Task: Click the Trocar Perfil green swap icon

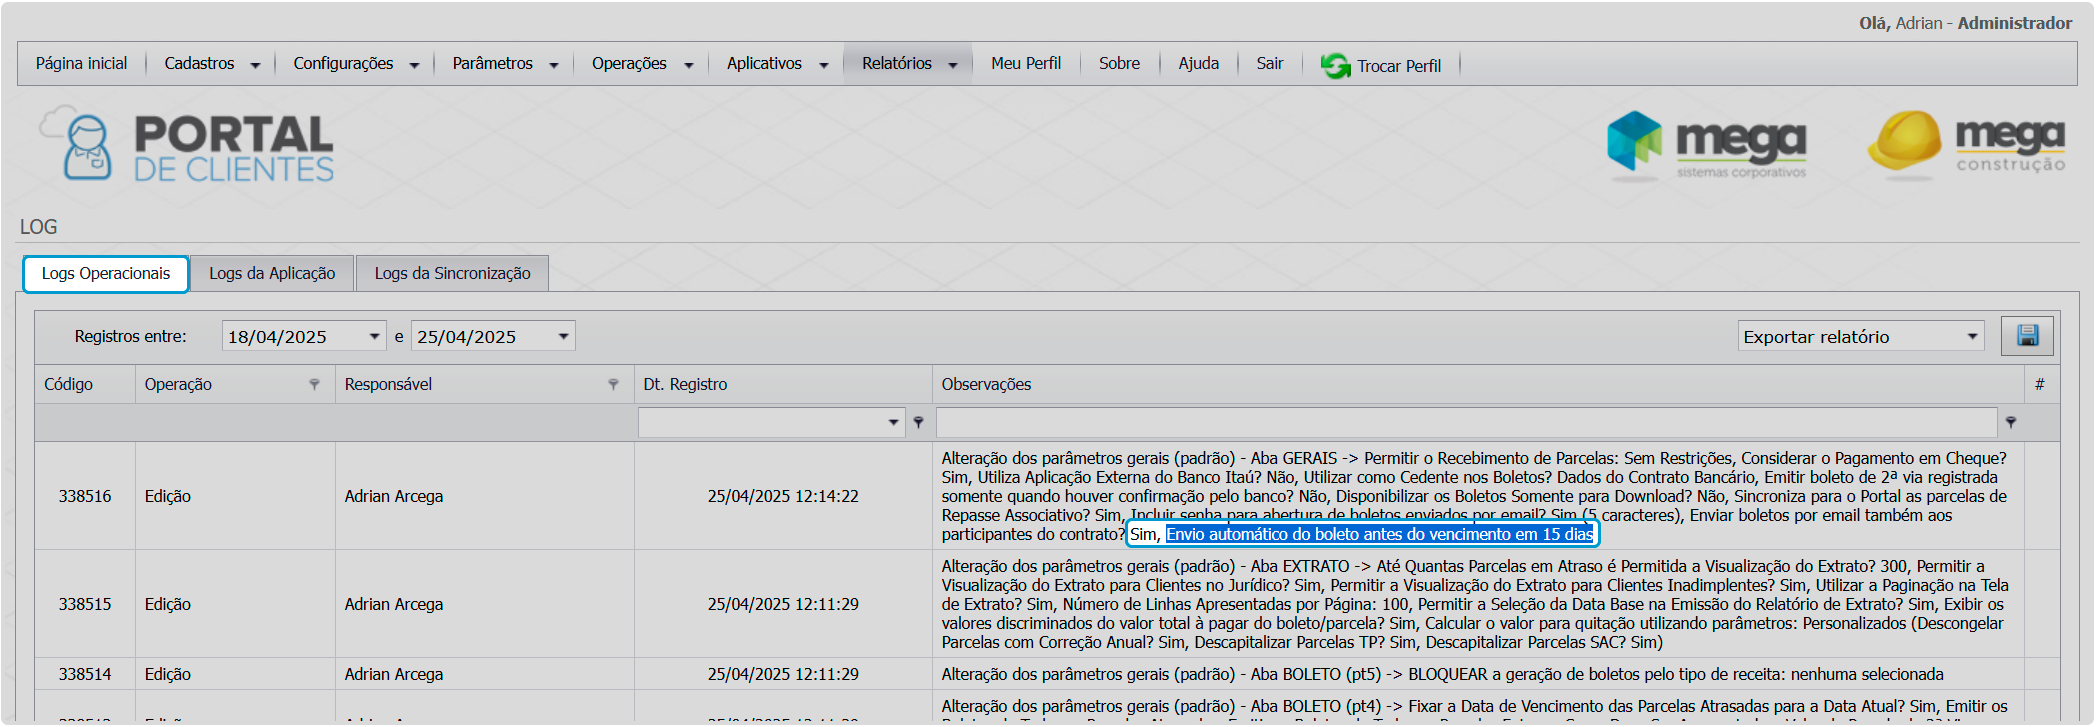Action: 1335,66
